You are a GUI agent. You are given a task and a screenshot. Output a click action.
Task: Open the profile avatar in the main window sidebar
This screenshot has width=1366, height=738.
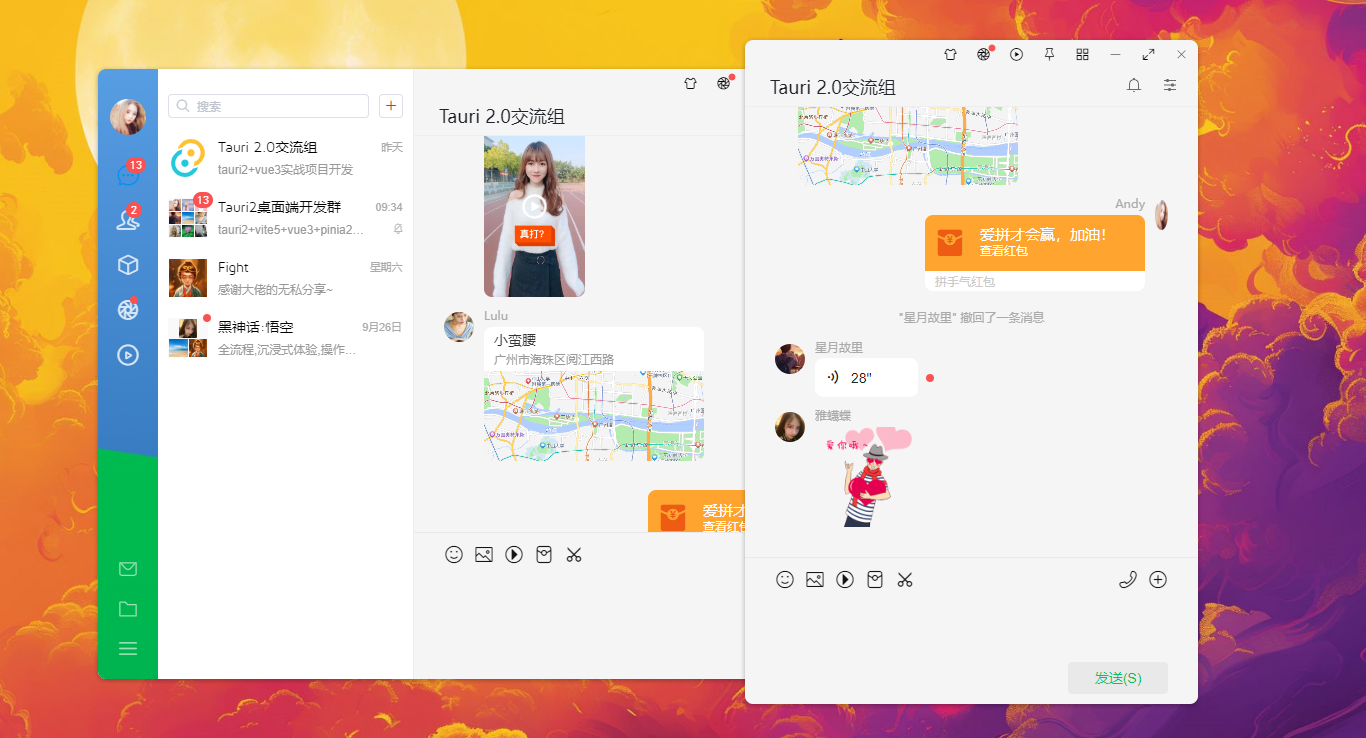pyautogui.click(x=128, y=117)
